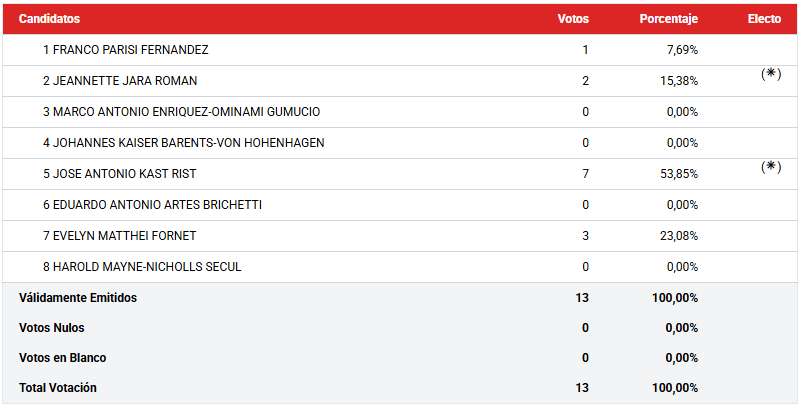Click the Candidatos column header

click(x=50, y=19)
